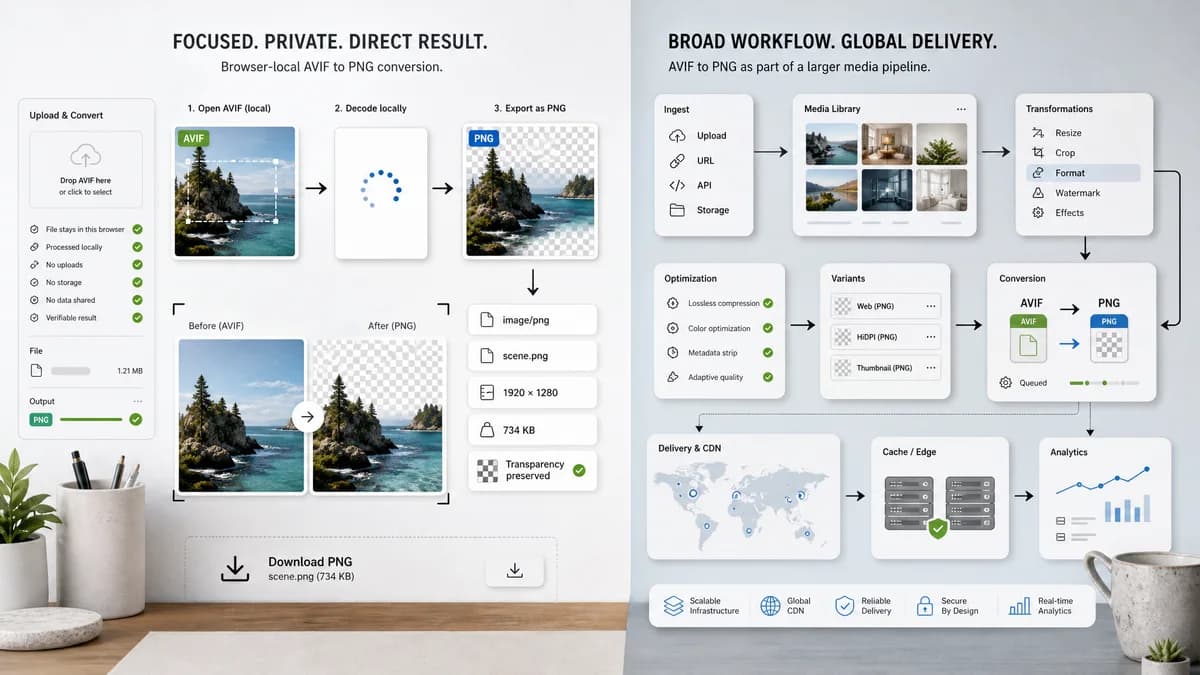Open the Effects gear in Transformations

point(1037,213)
